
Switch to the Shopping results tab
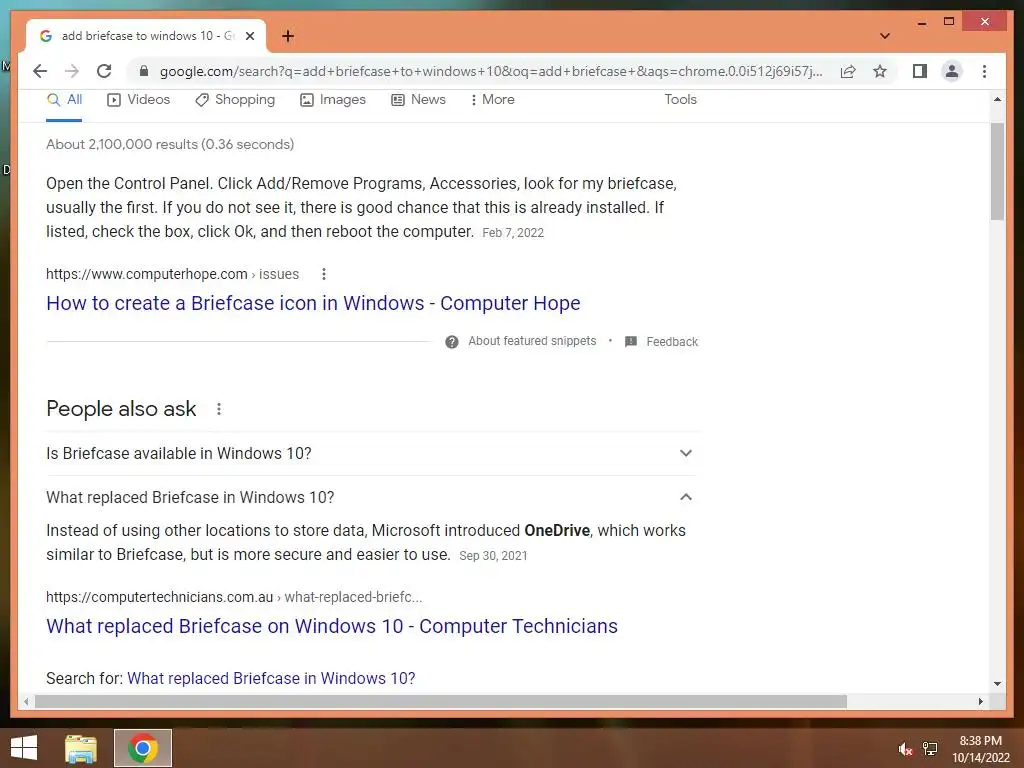[x=235, y=100]
